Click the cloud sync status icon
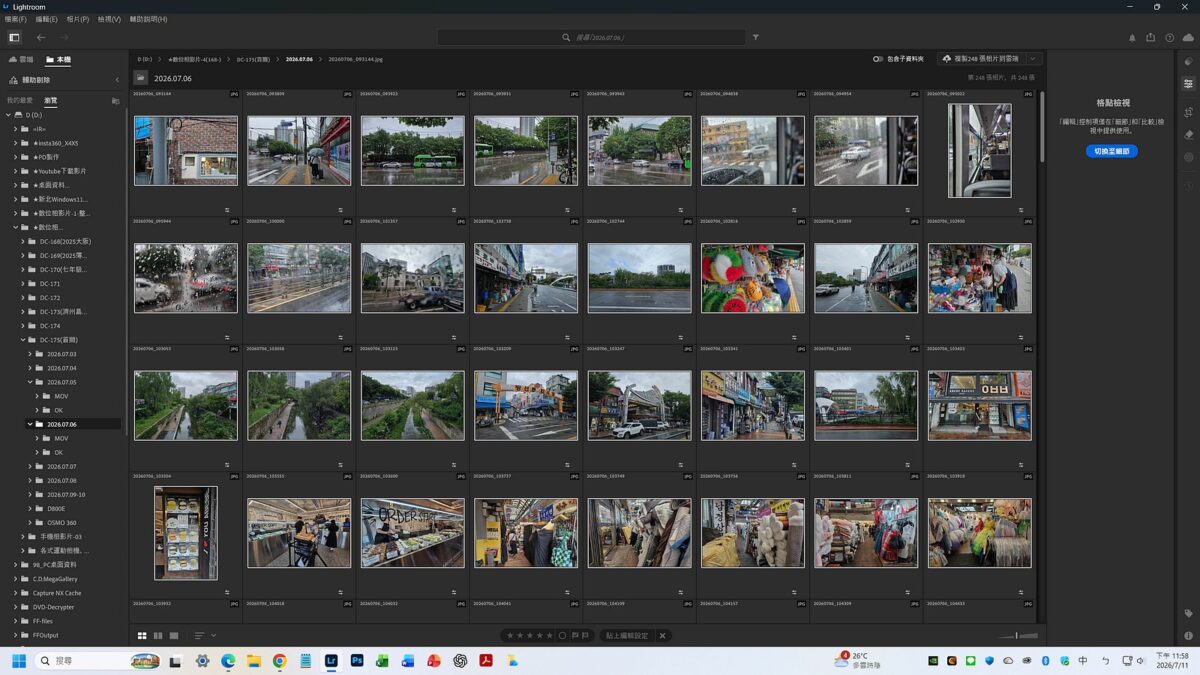This screenshot has width=1200, height=675. coord(1188,38)
